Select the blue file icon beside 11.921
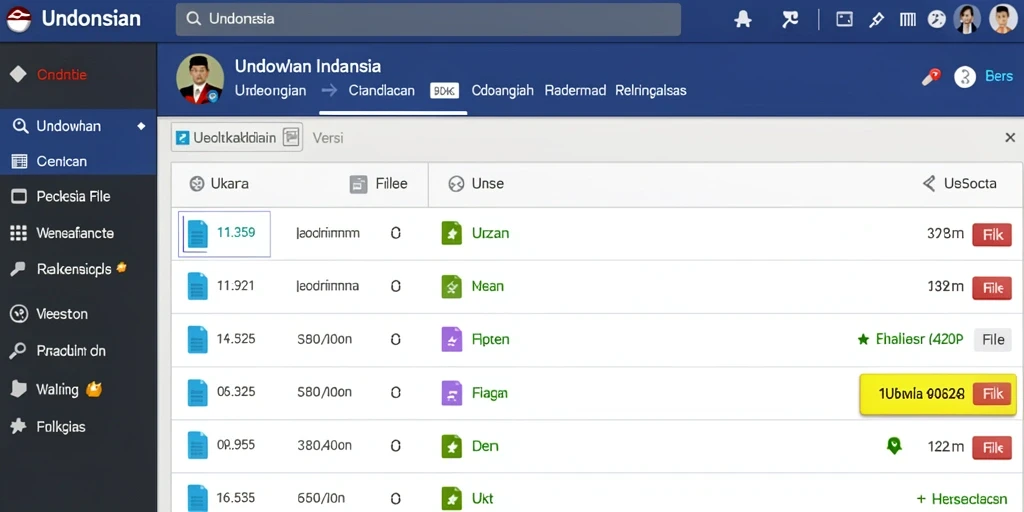The width and height of the screenshot is (1024, 512). [197, 286]
